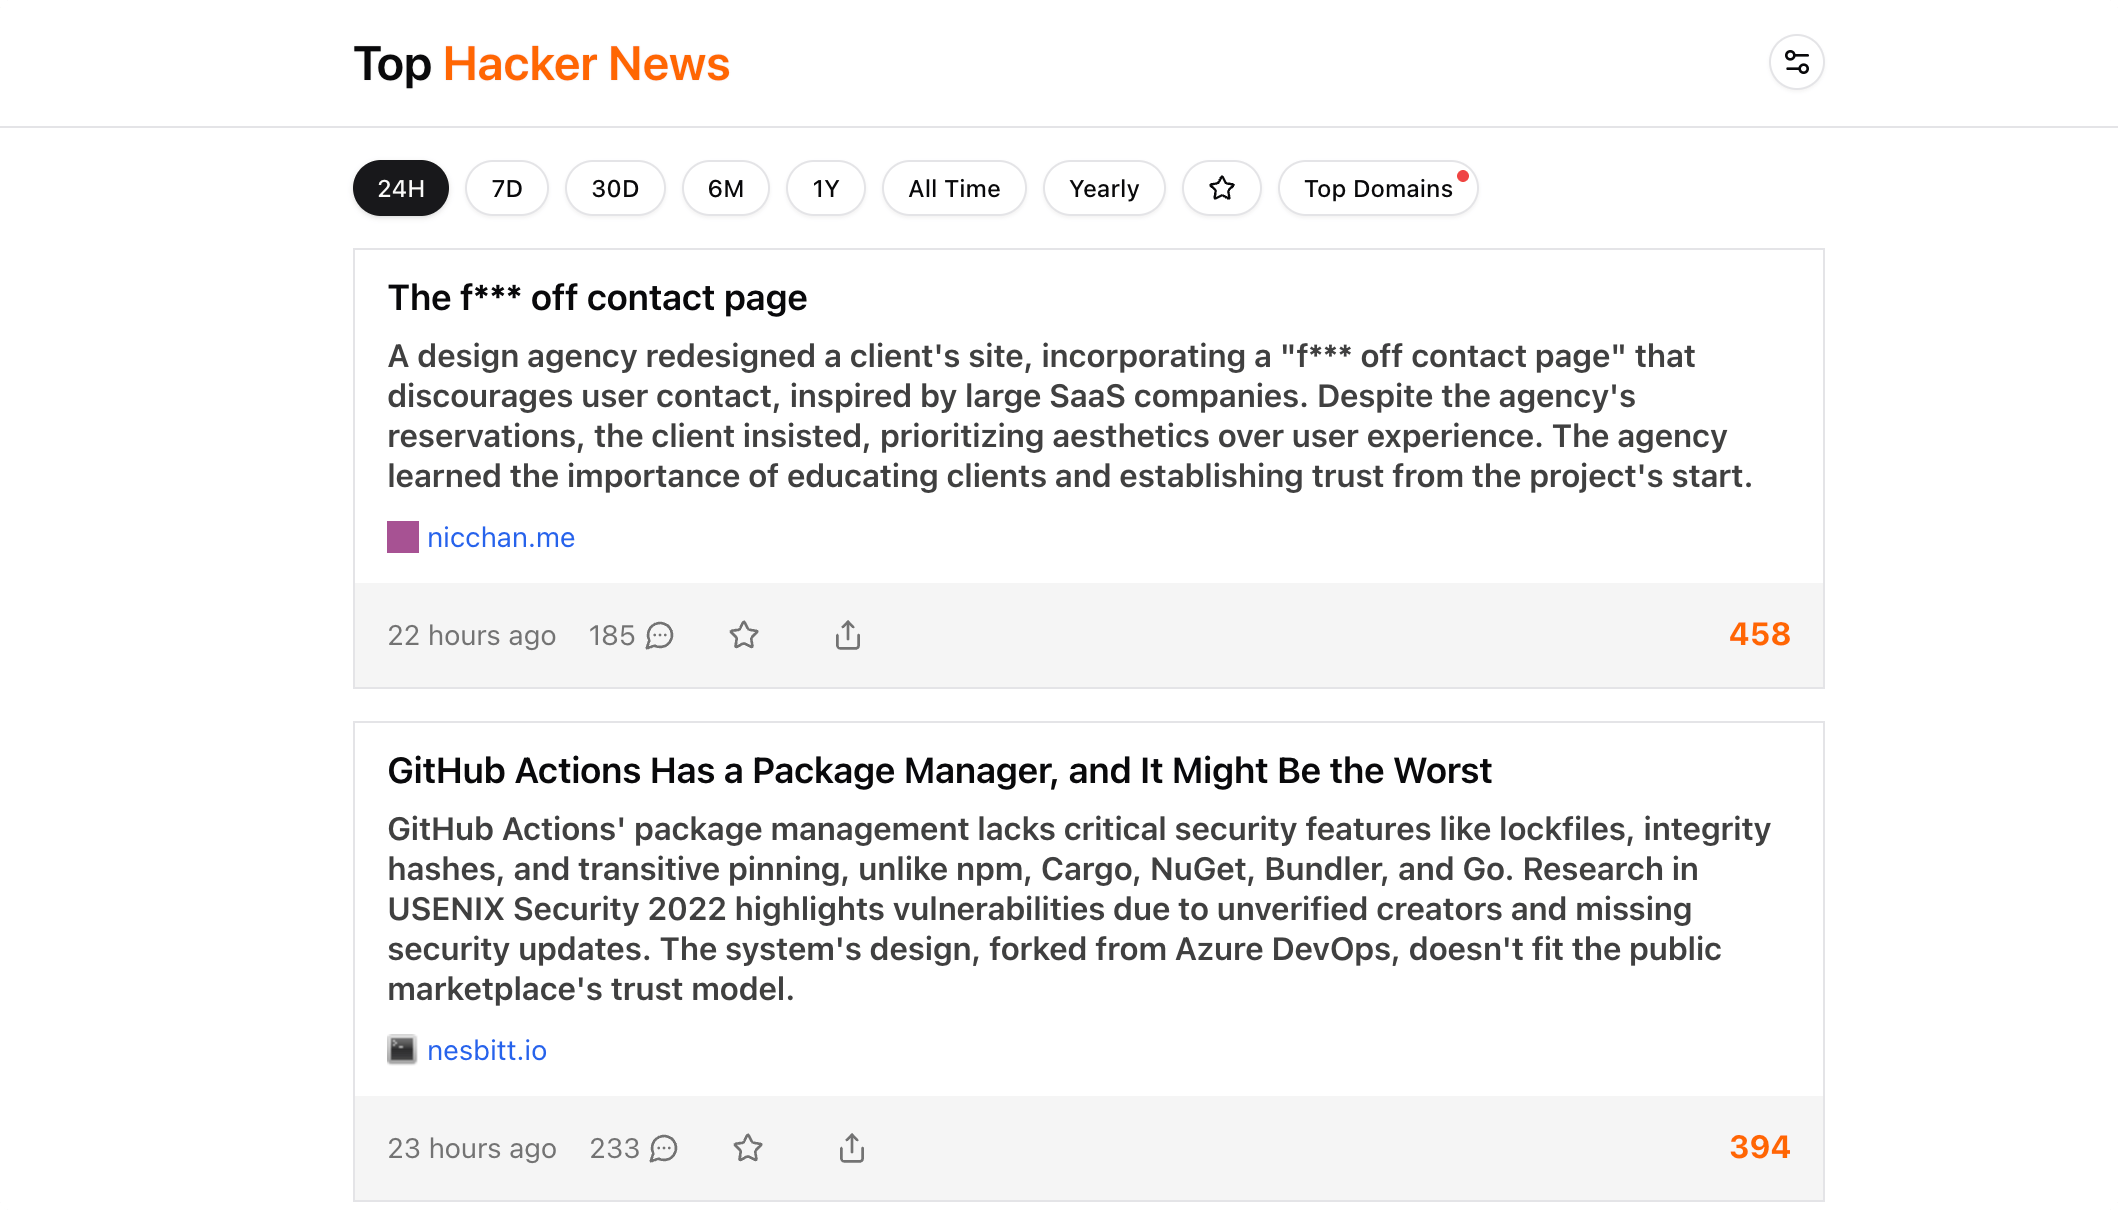Open the nesbitt.io domain link
2118x1210 pixels.
487,1050
